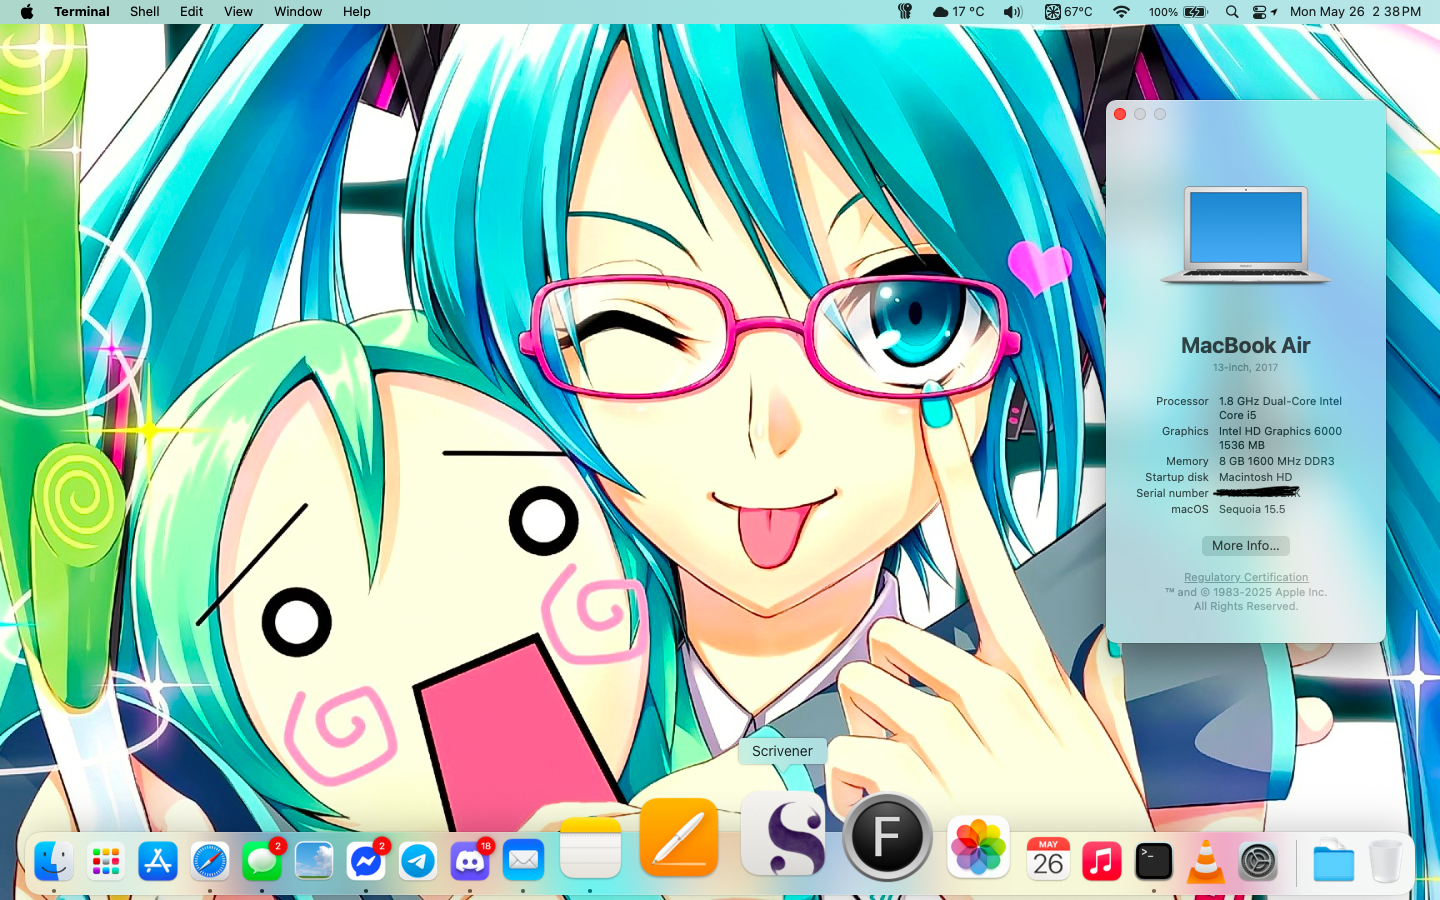Click the 1.8 GHz Dual-Core Intel processor value

click(1280, 408)
